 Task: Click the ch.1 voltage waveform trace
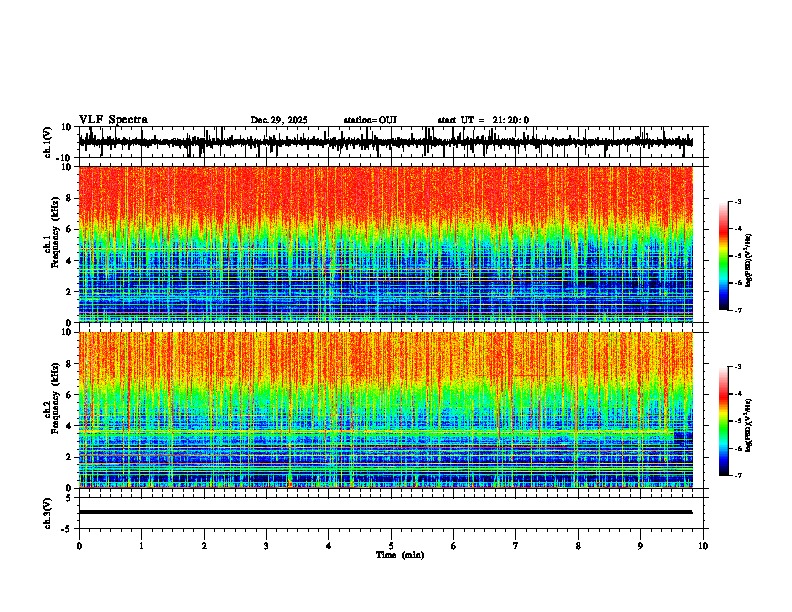[385, 142]
